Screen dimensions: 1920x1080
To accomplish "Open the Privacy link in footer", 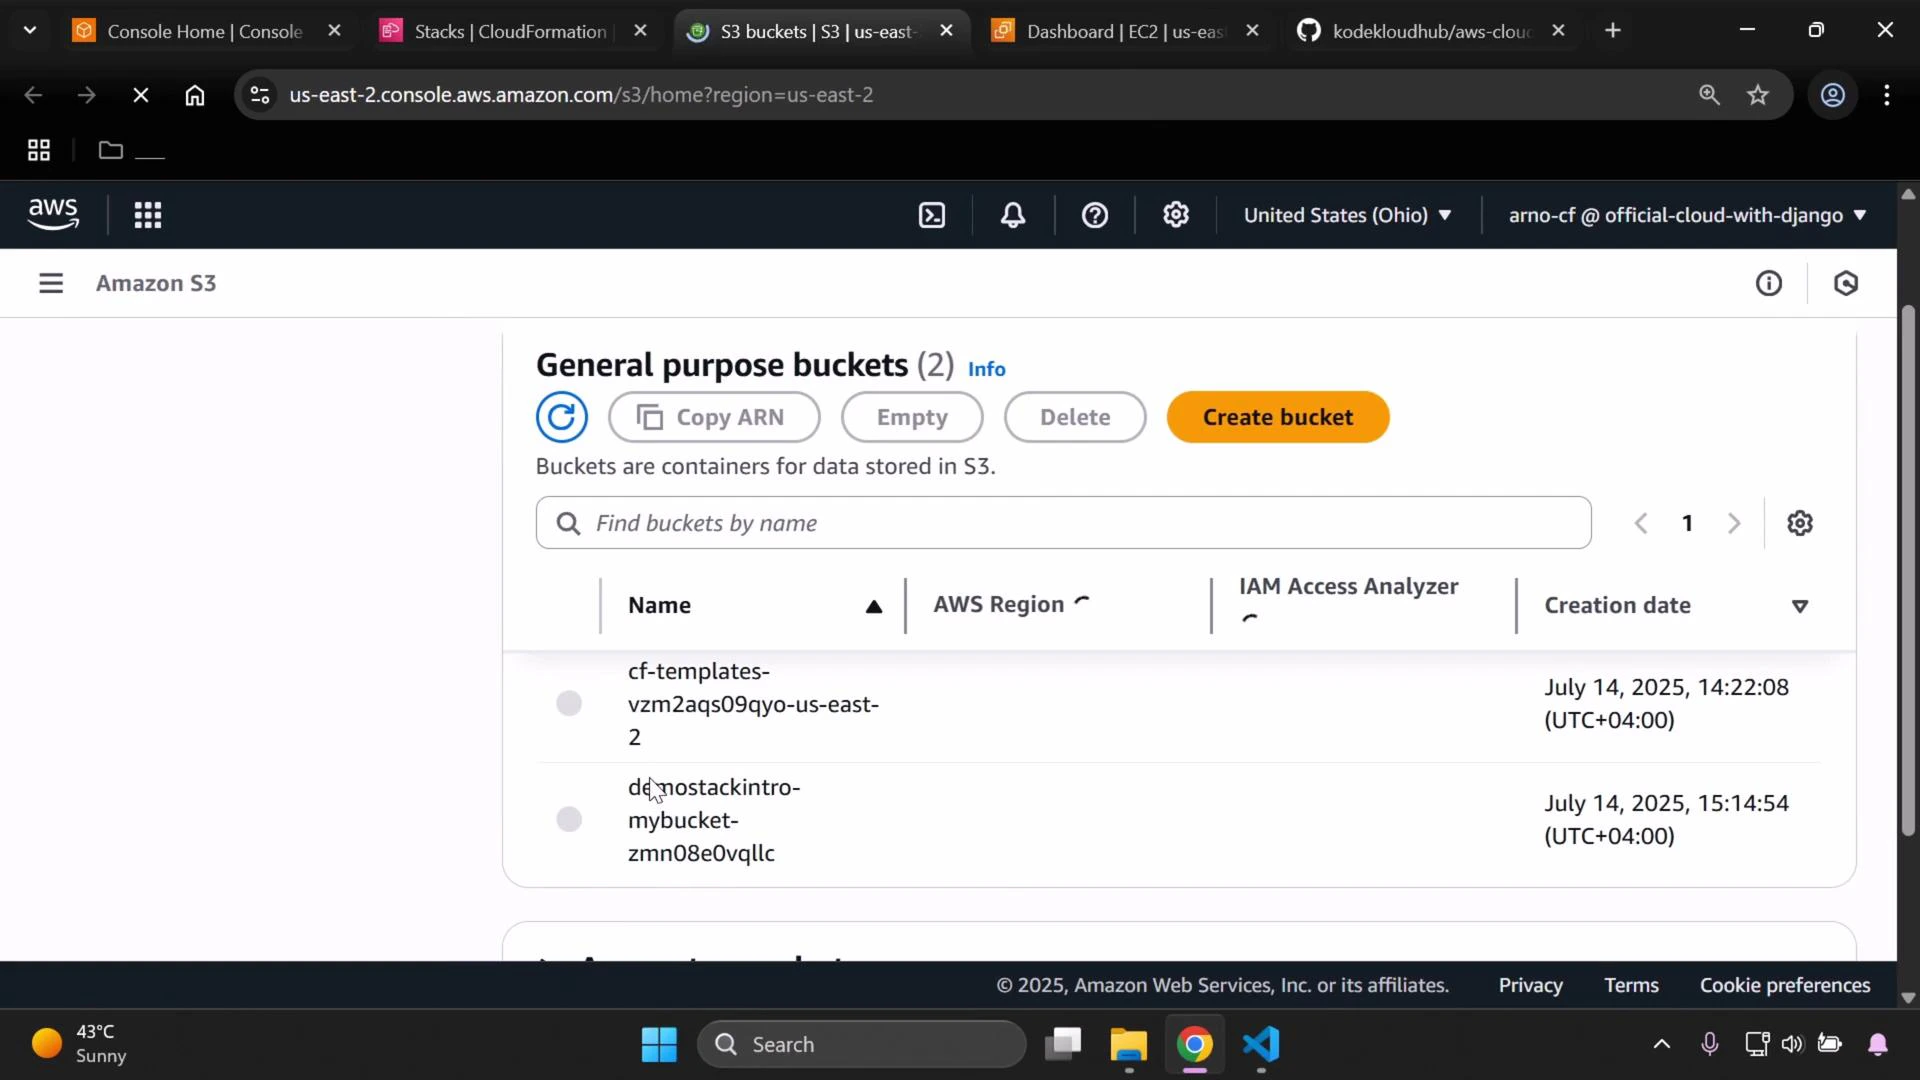I will [x=1529, y=985].
